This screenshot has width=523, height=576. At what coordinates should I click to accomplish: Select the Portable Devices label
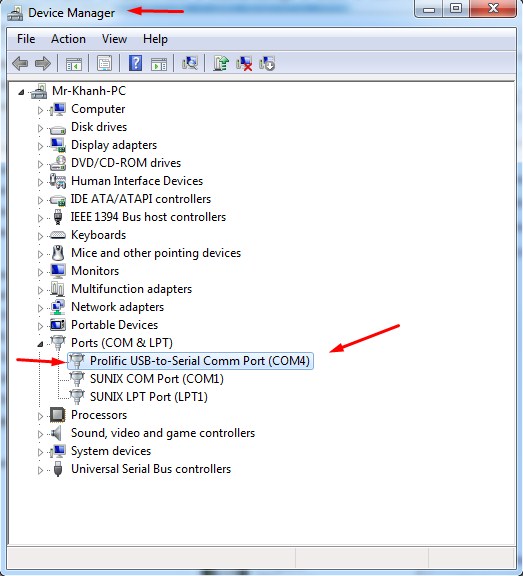[115, 325]
